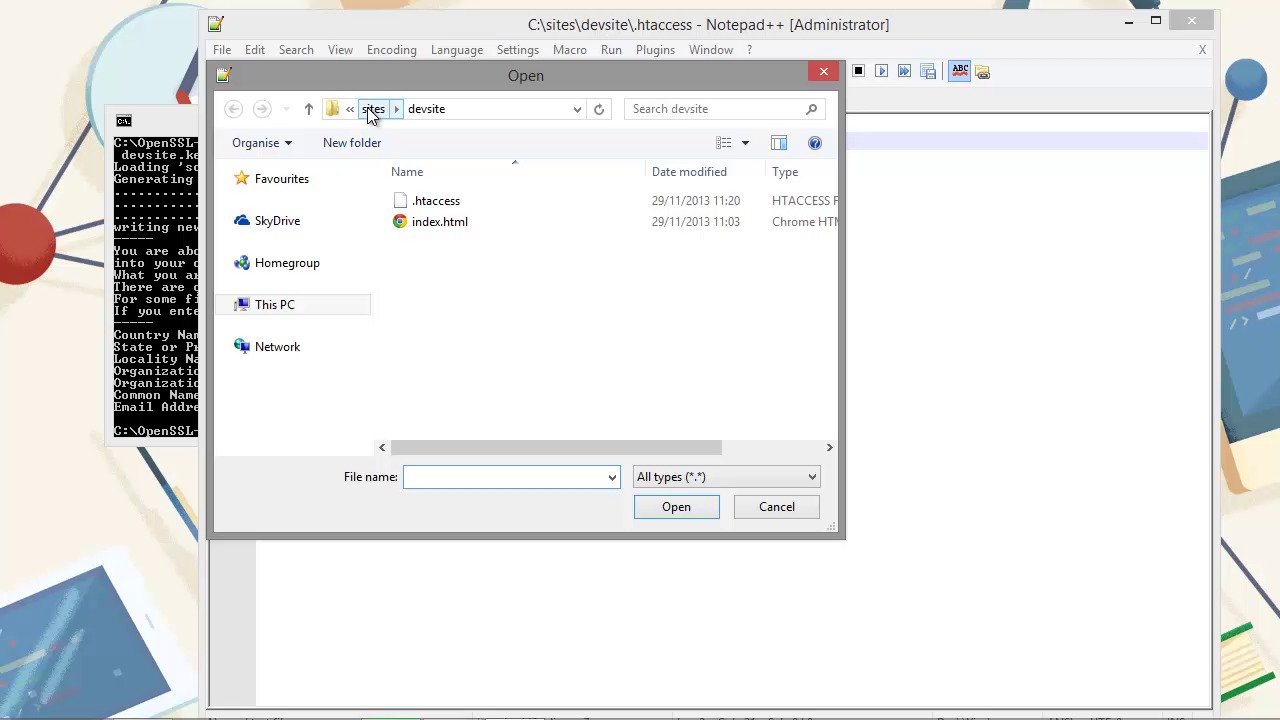This screenshot has height=720, width=1280.
Task: Click the scrollbar left arrow
Action: pos(382,447)
